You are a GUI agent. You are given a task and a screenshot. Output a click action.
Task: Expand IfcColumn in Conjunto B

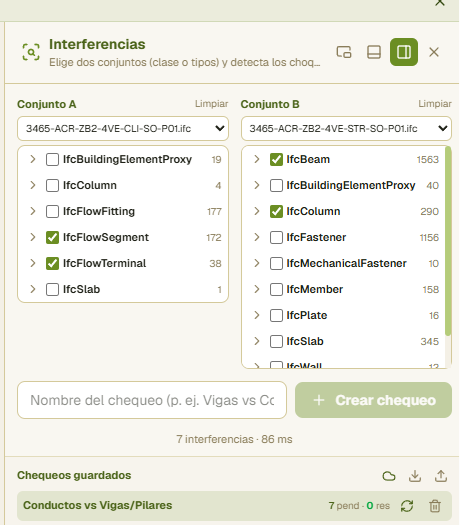(256, 211)
